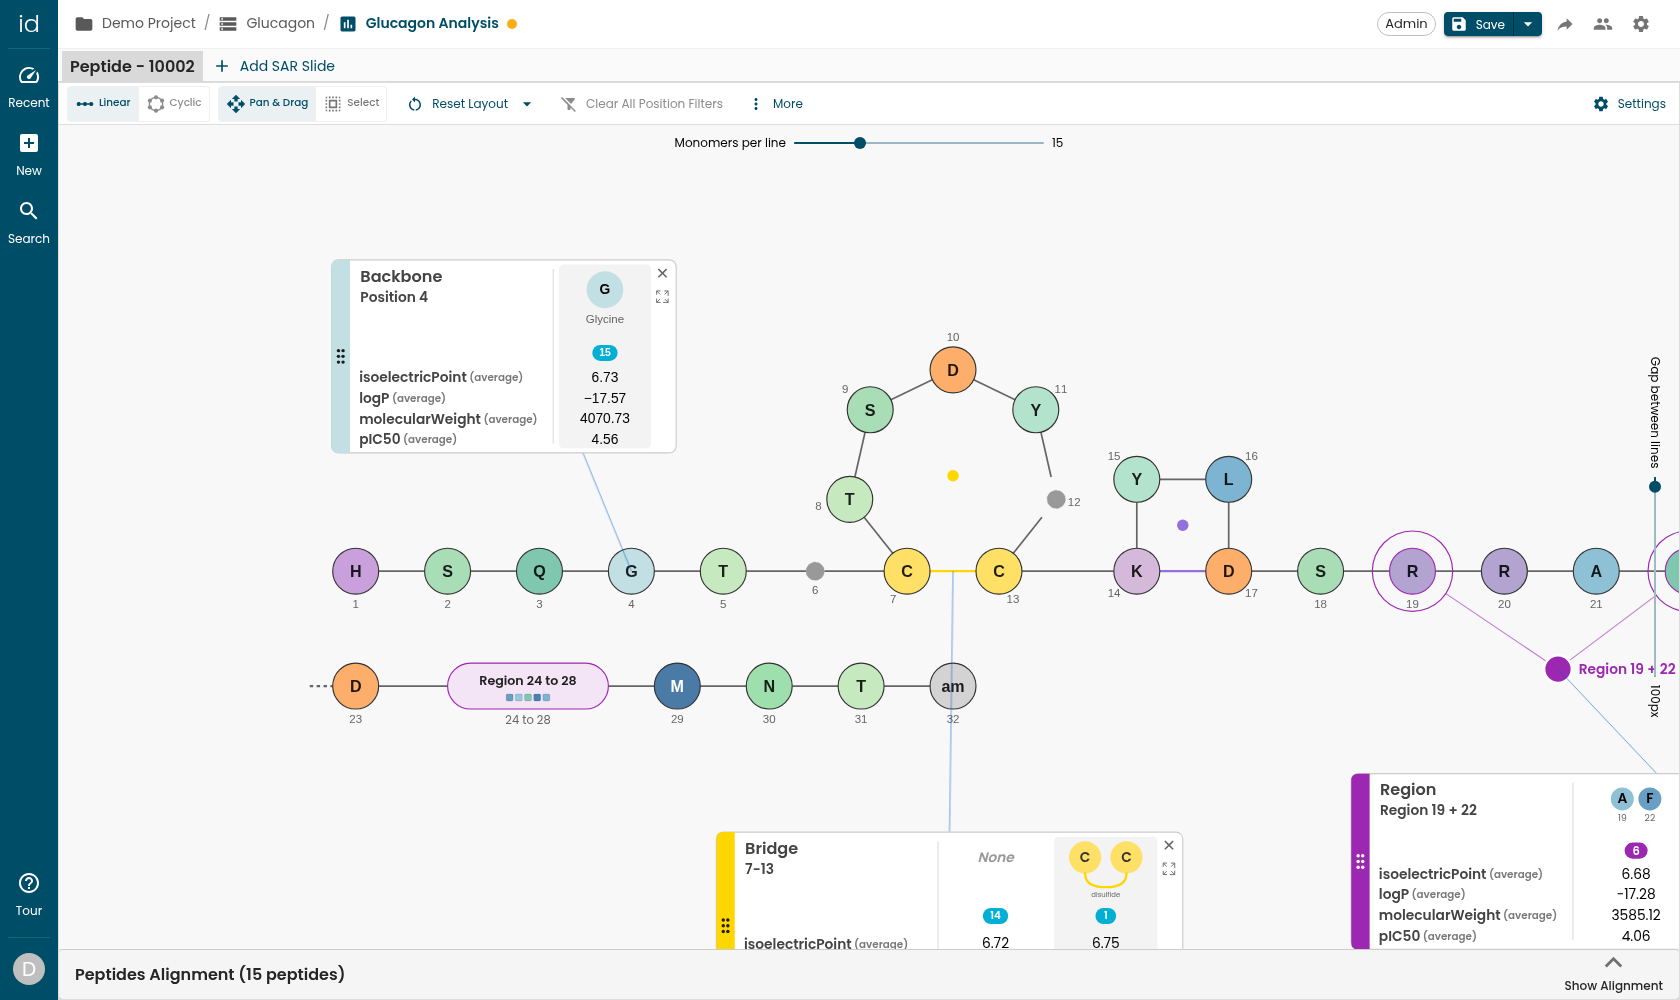The image size is (1680, 1000).
Task: Go to Glucagon breadcrumb
Action: (267, 23)
